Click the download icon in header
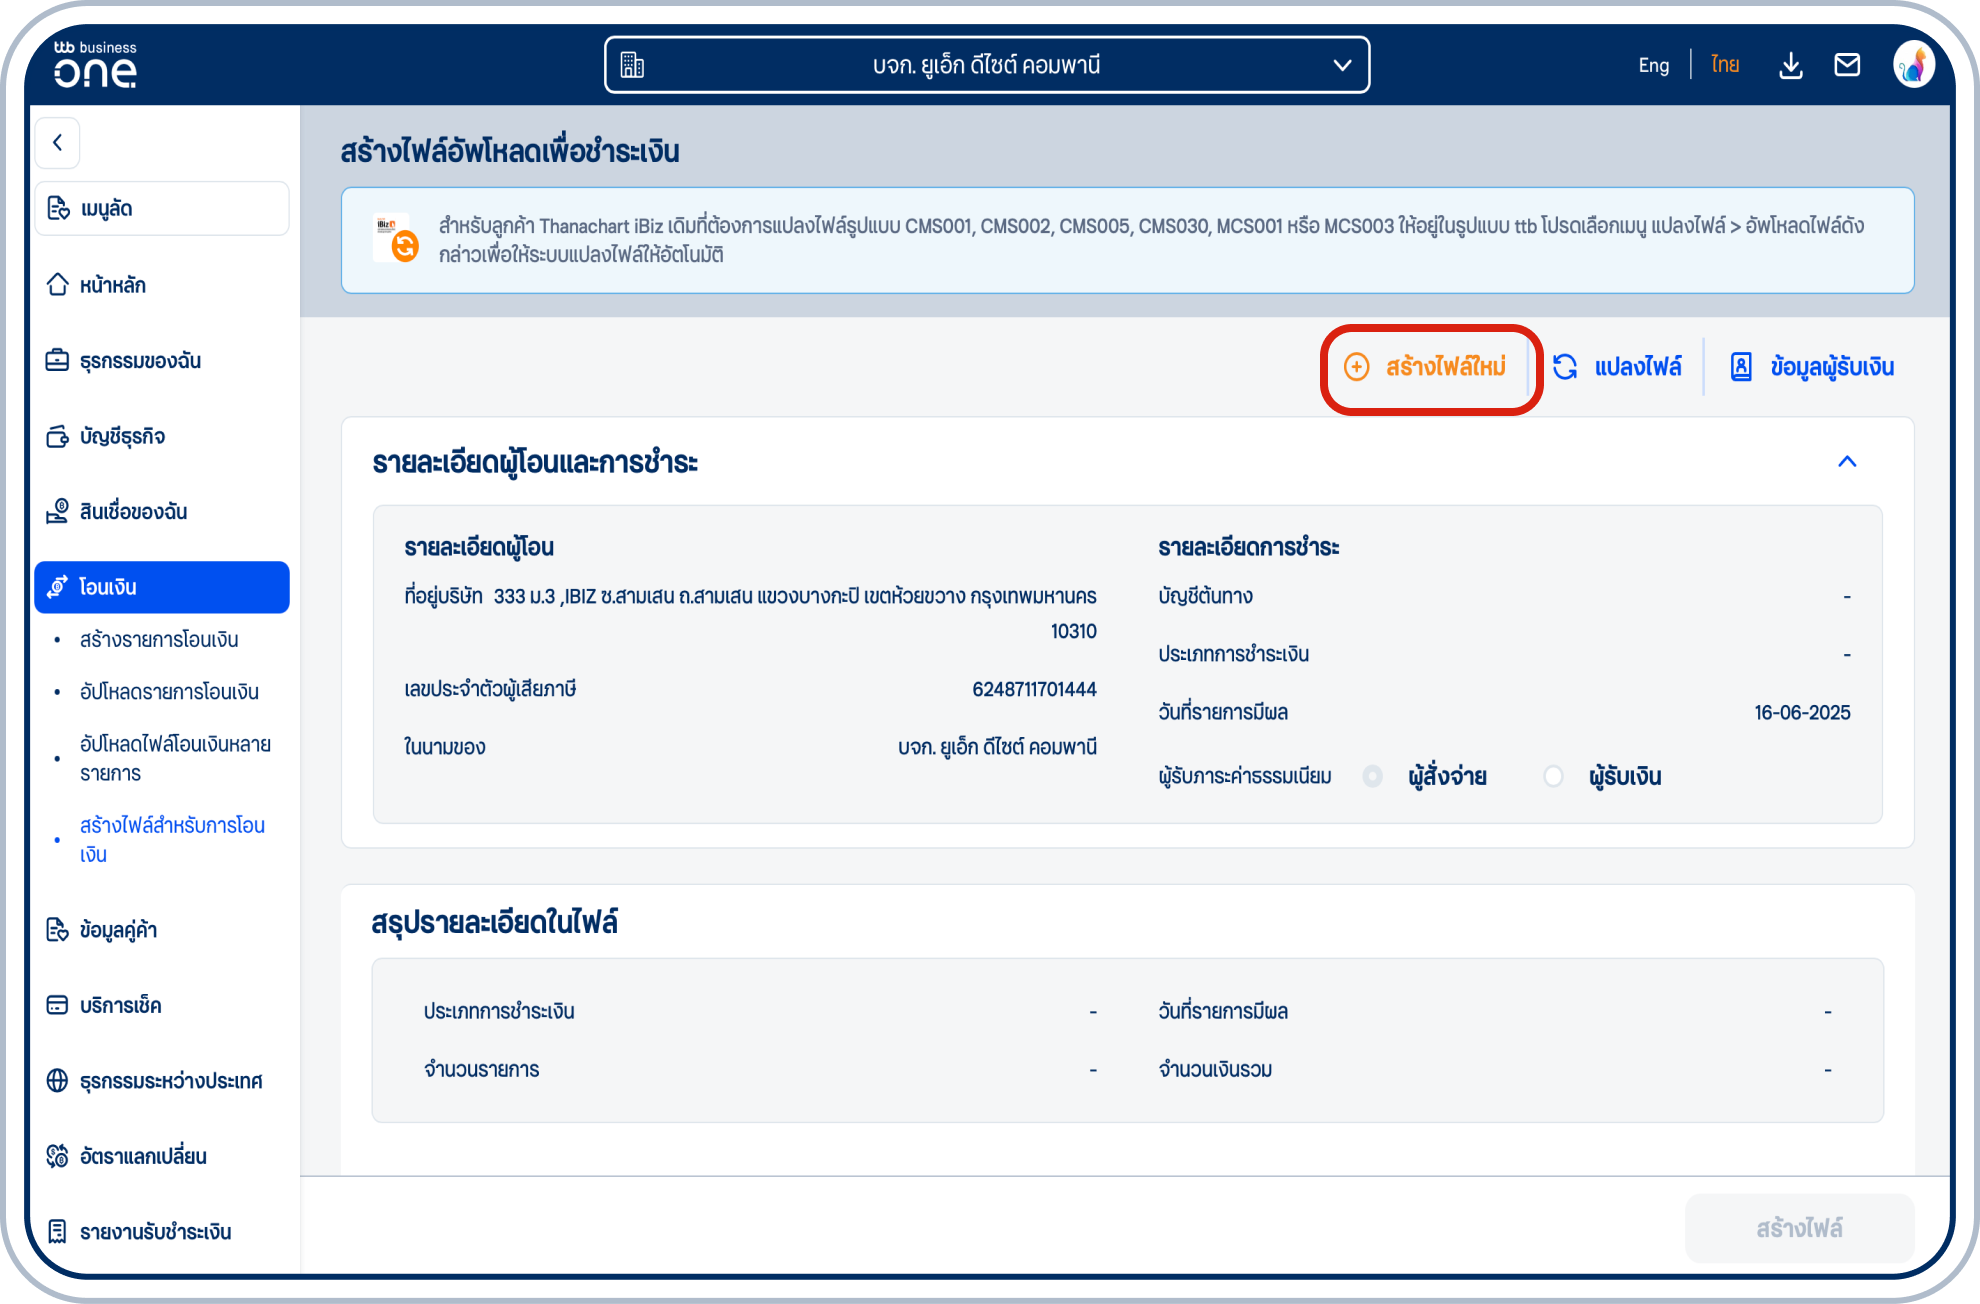Screen dimensions: 1980x1304 (1790, 66)
